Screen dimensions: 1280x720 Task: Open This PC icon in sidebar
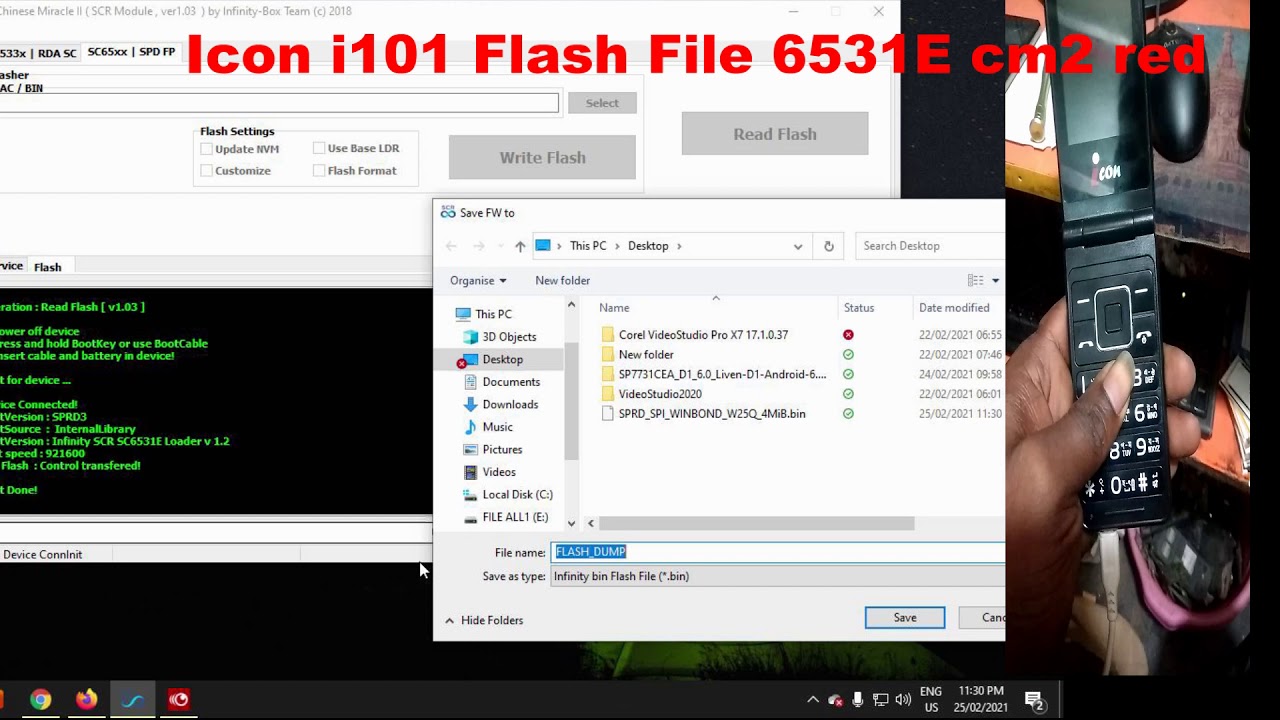(463, 314)
